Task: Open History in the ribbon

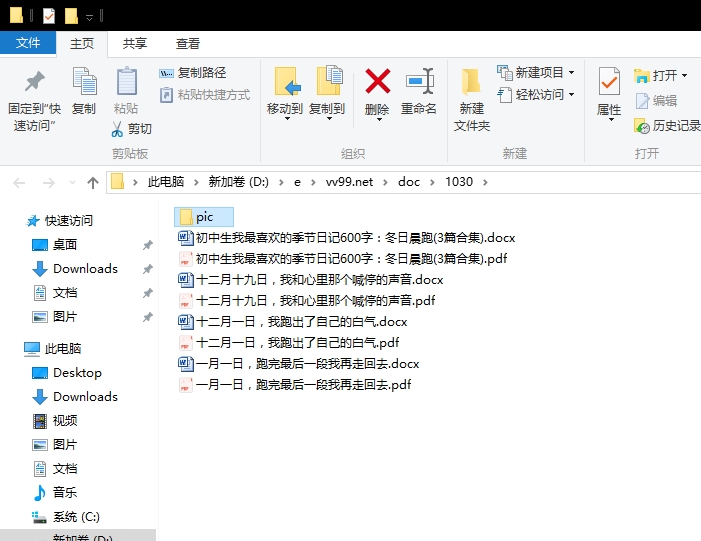Action: [667, 126]
